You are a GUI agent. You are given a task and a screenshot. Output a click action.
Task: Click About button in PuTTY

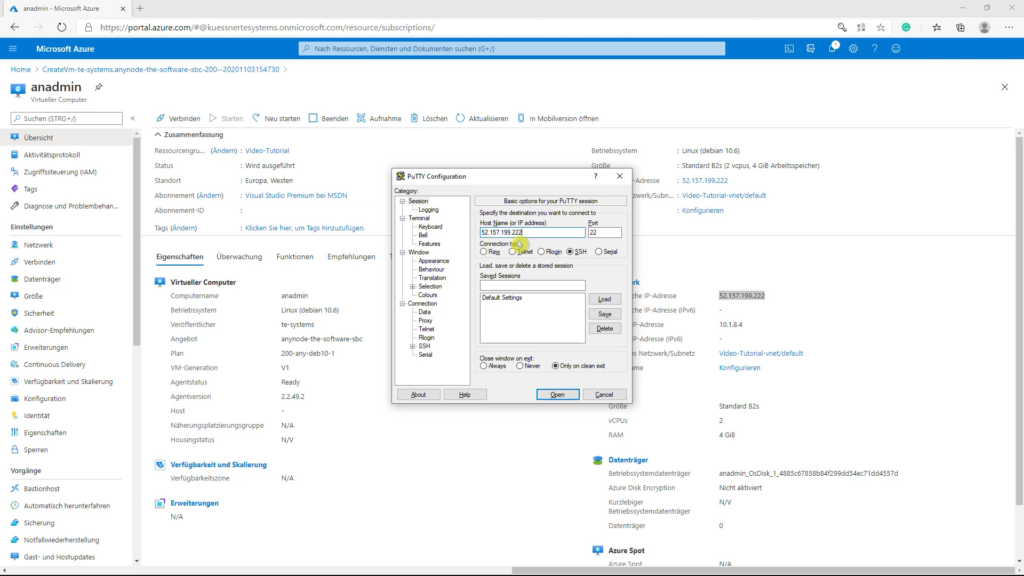(x=419, y=394)
